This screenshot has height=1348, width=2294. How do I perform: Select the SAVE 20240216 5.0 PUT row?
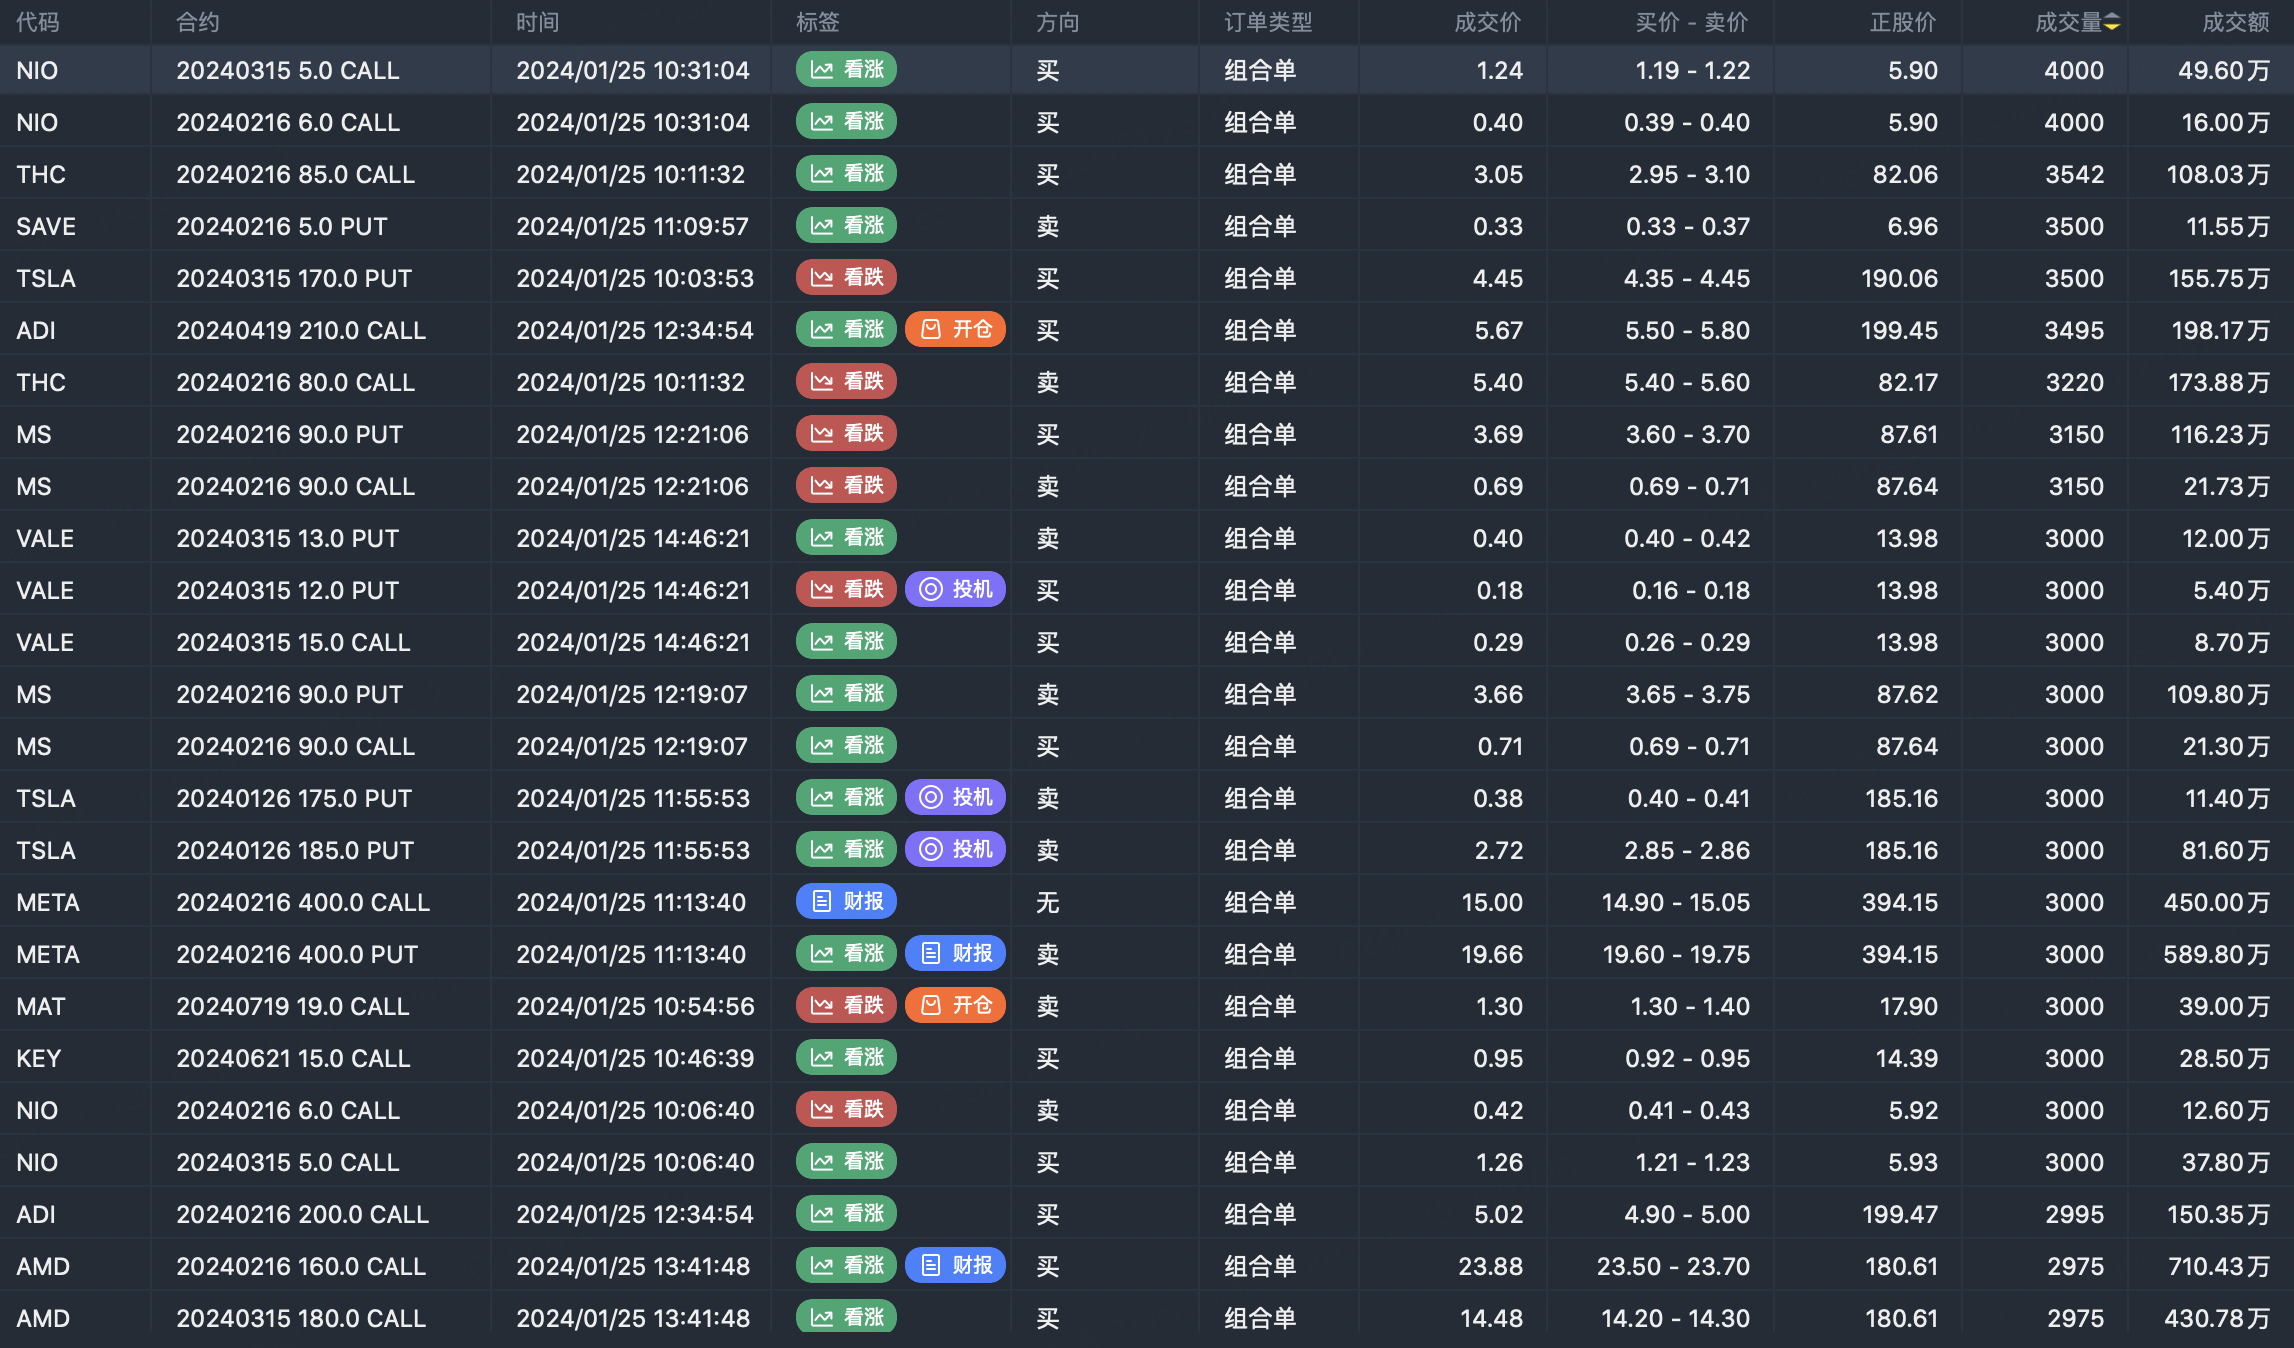tap(281, 227)
